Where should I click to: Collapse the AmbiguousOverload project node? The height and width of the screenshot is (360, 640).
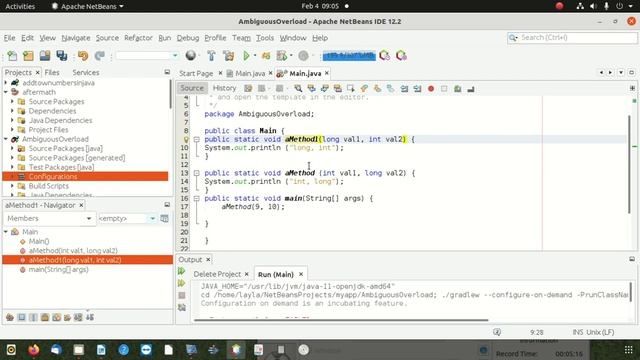pyautogui.click(x=6, y=139)
